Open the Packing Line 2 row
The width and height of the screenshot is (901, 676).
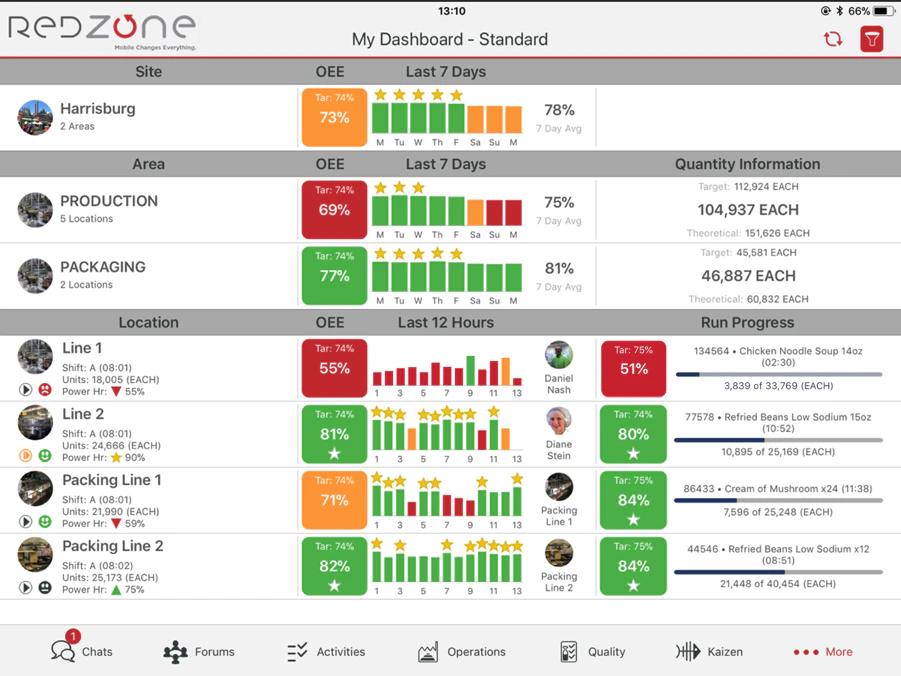point(112,548)
